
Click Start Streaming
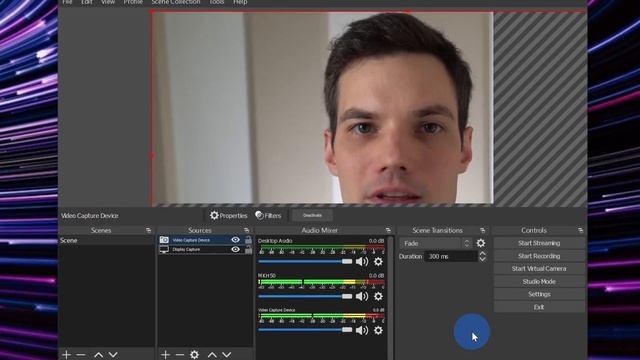[x=539, y=243]
